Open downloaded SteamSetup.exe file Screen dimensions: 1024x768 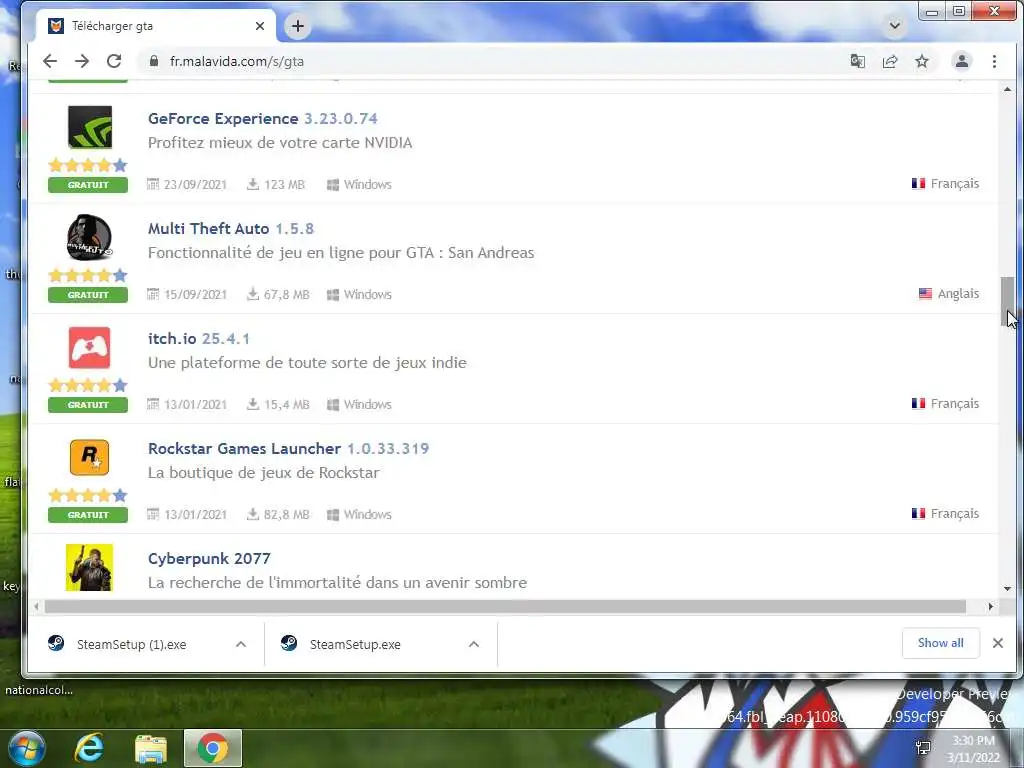(355, 645)
